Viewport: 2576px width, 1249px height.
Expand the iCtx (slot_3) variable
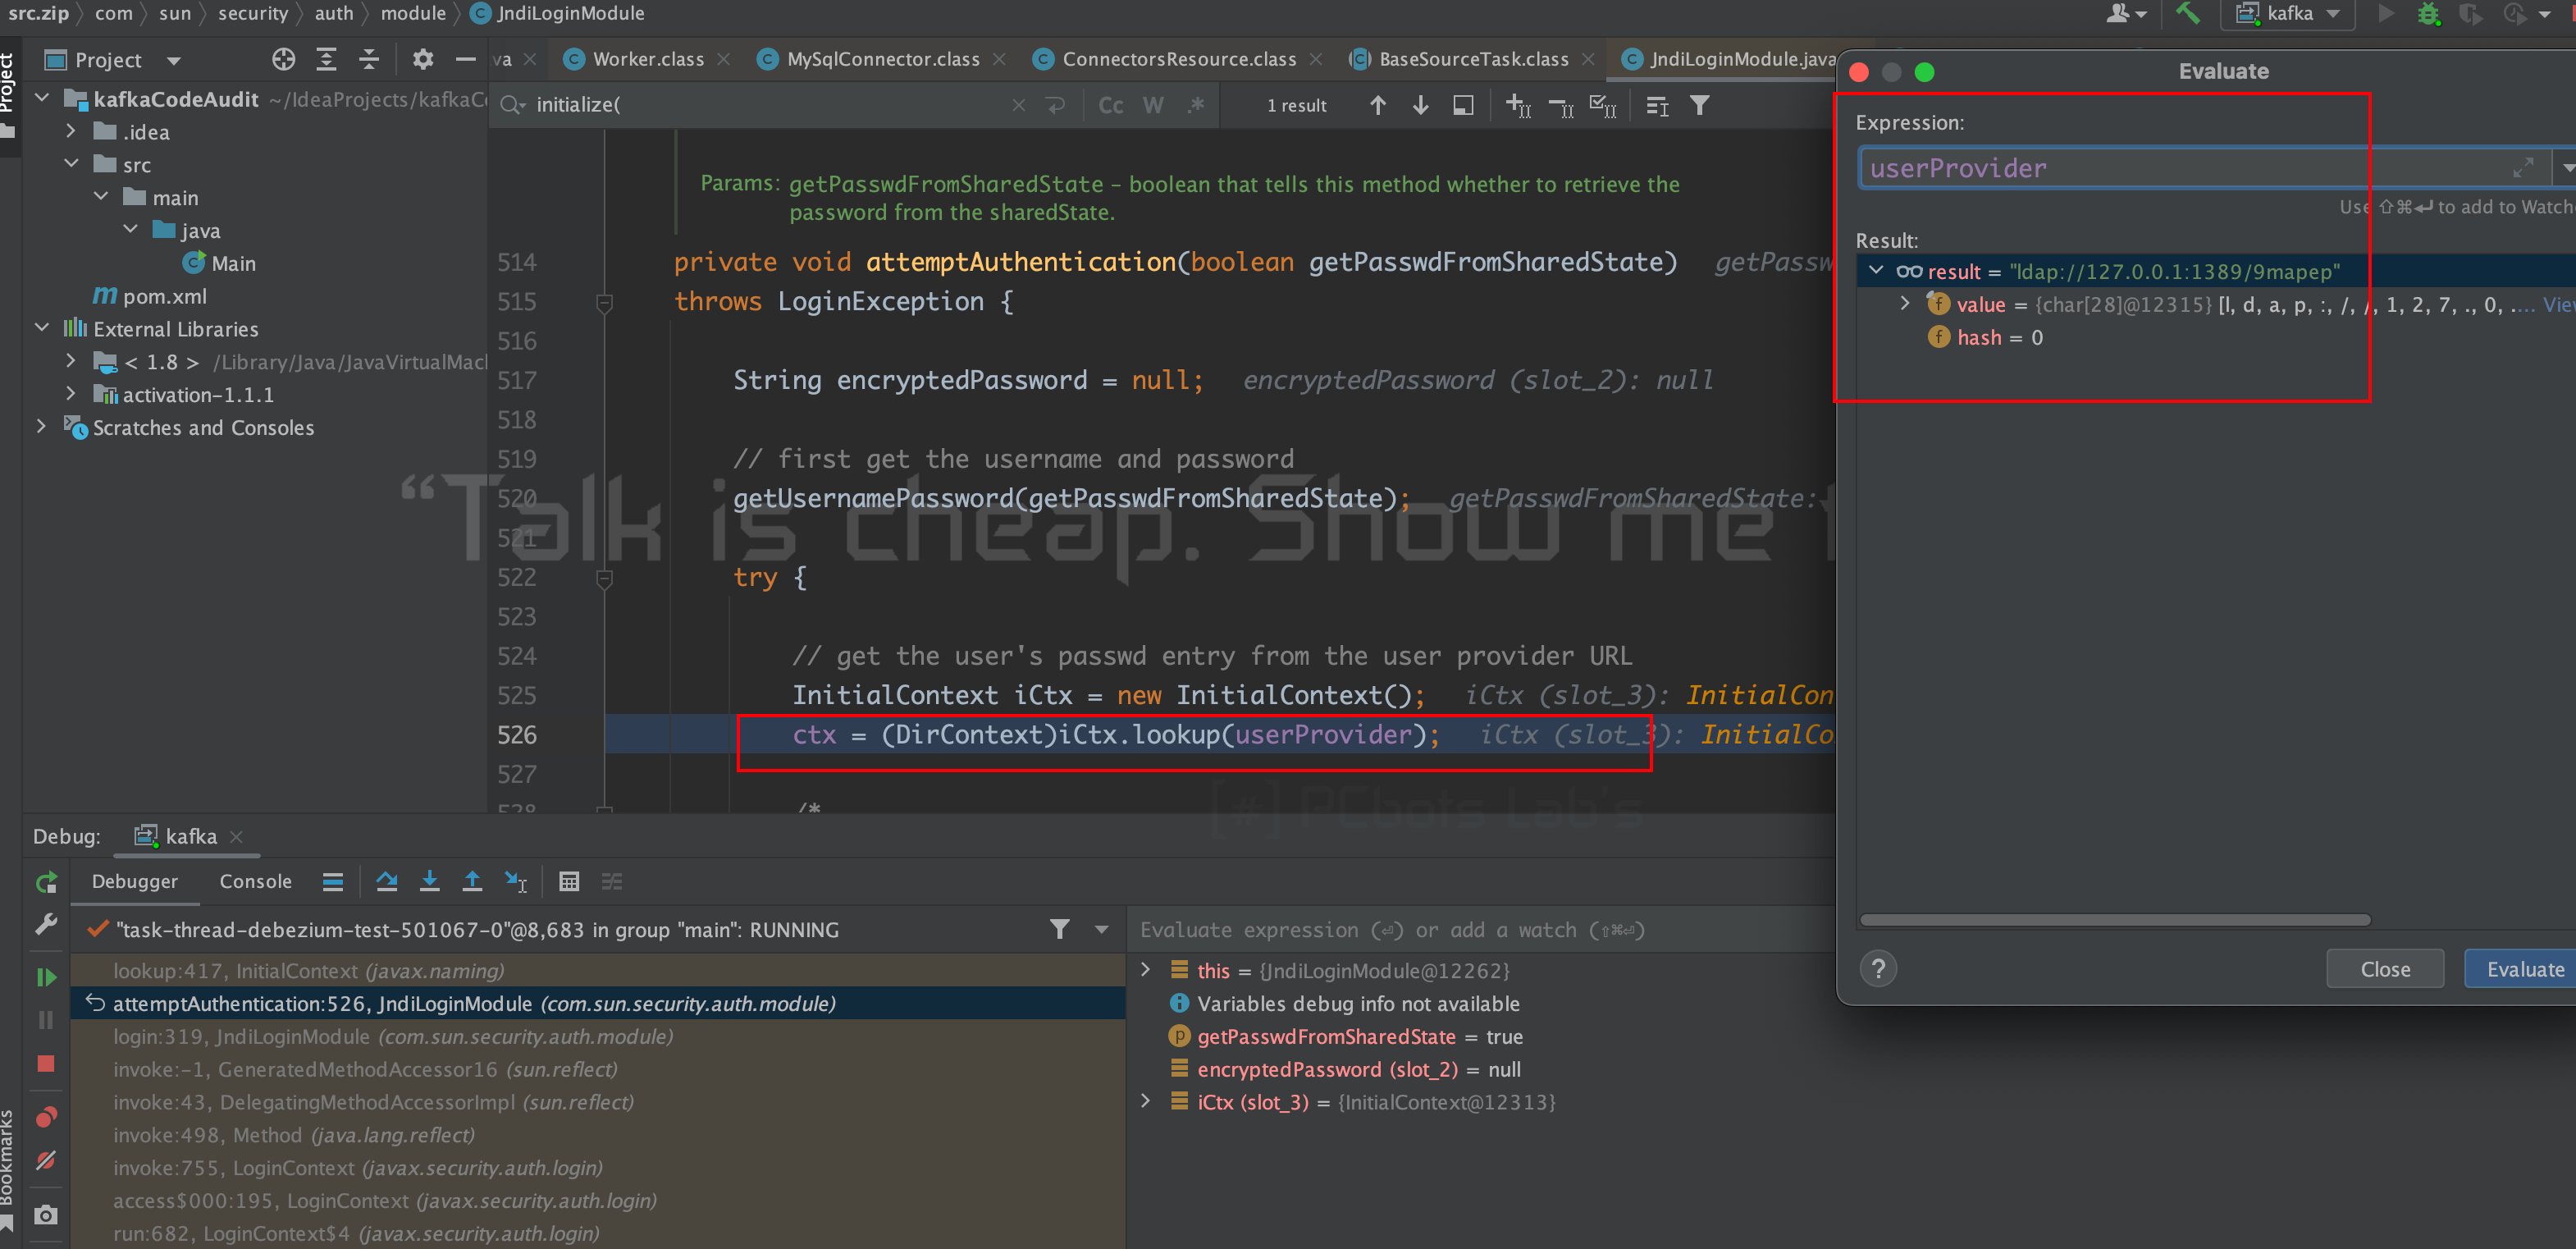[1146, 1101]
